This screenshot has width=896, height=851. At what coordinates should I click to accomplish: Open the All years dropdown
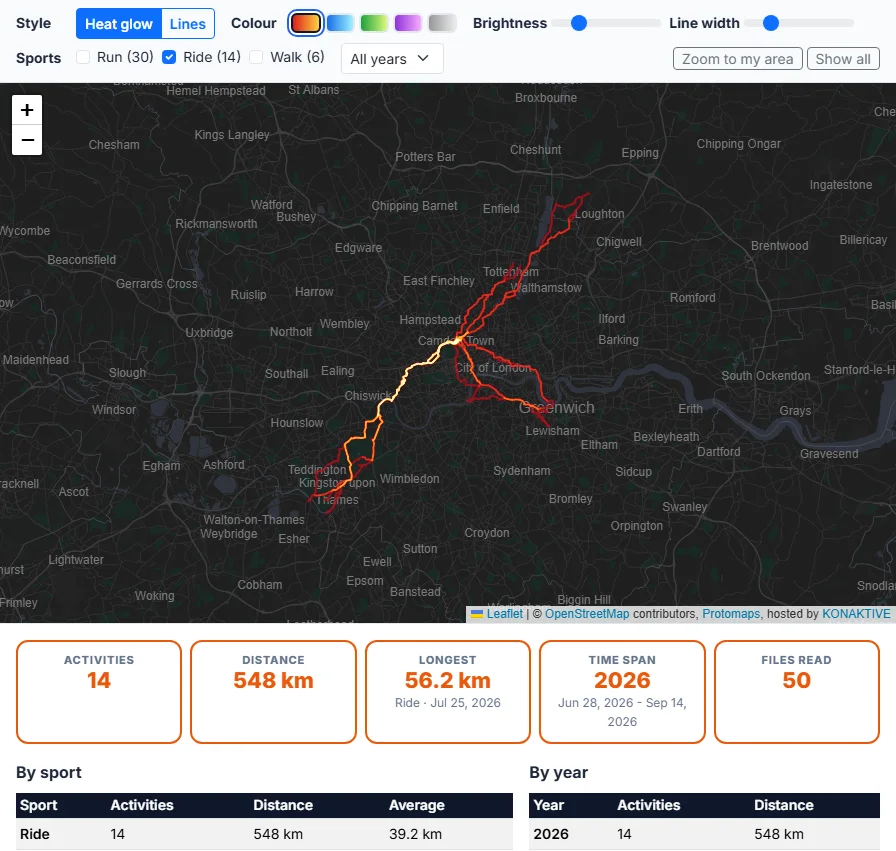(x=392, y=59)
